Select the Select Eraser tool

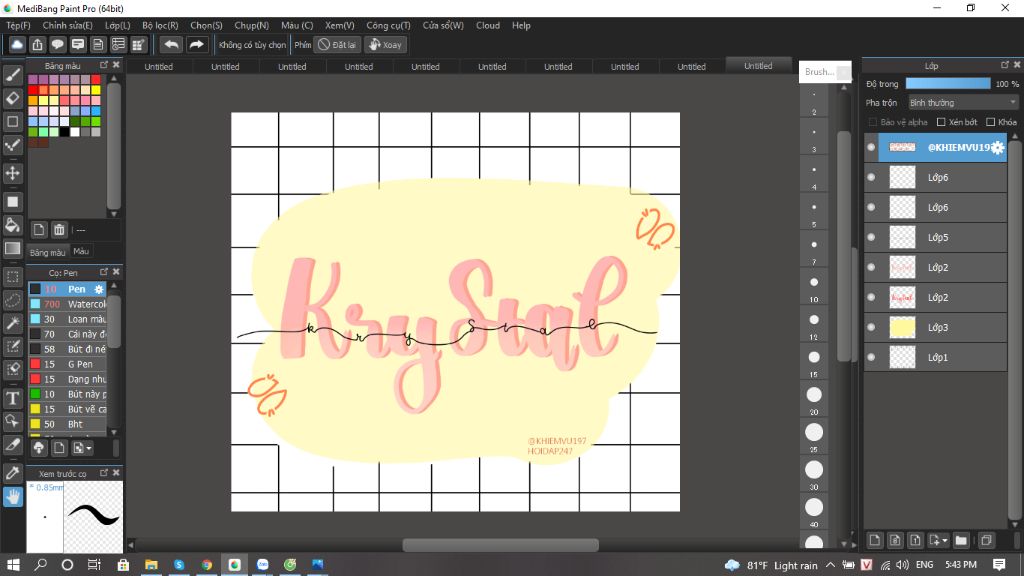pyautogui.click(x=12, y=369)
